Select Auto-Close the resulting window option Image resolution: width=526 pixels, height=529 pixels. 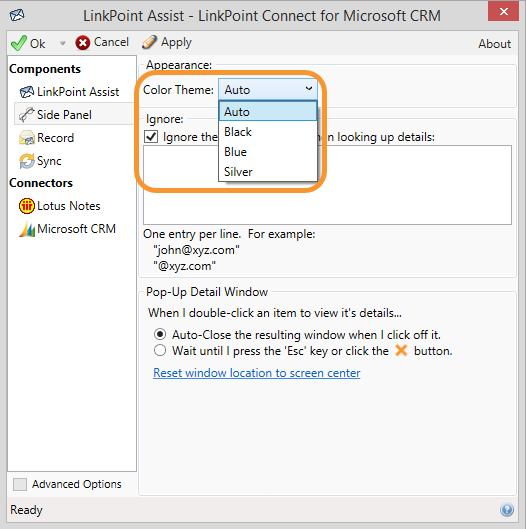pos(160,334)
